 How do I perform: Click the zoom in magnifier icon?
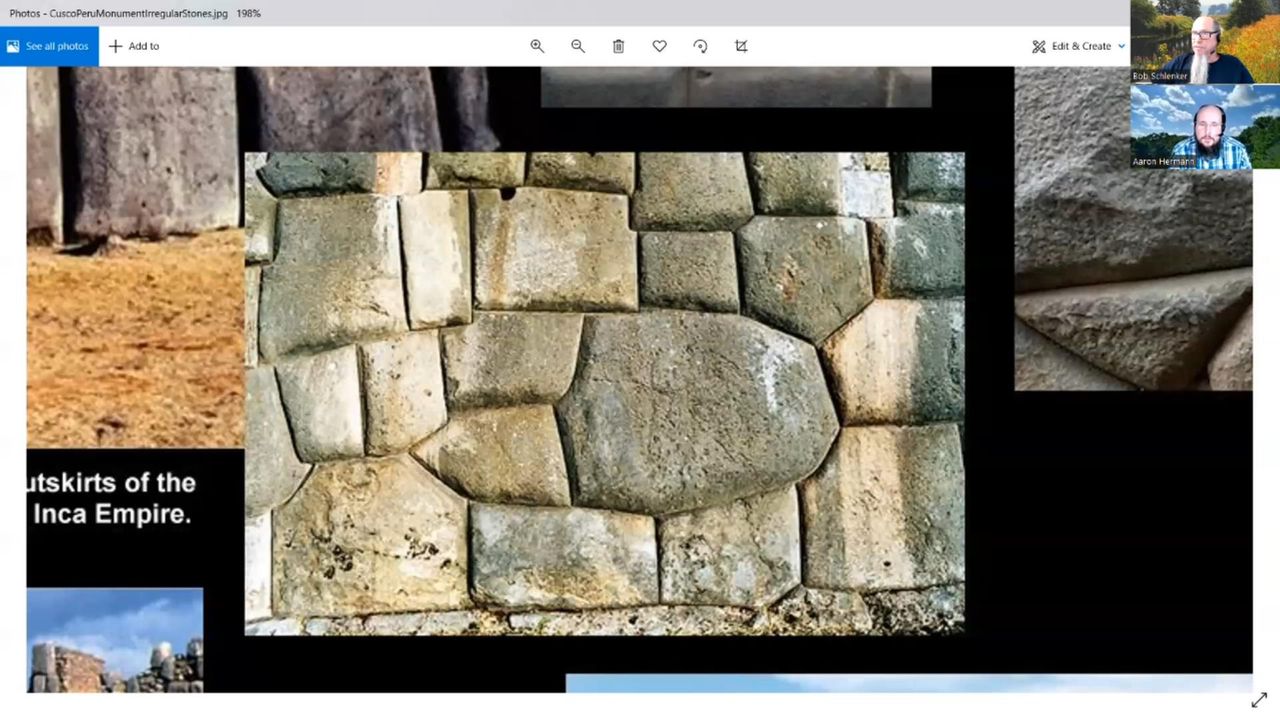(x=537, y=46)
